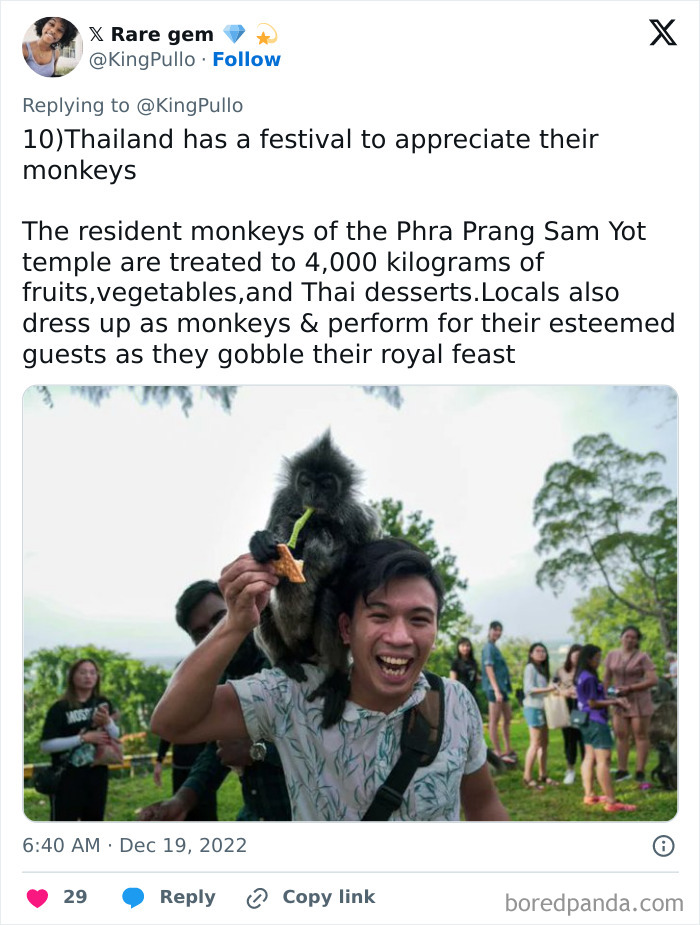Click the blue Reply speech bubble icon

[x=133, y=897]
